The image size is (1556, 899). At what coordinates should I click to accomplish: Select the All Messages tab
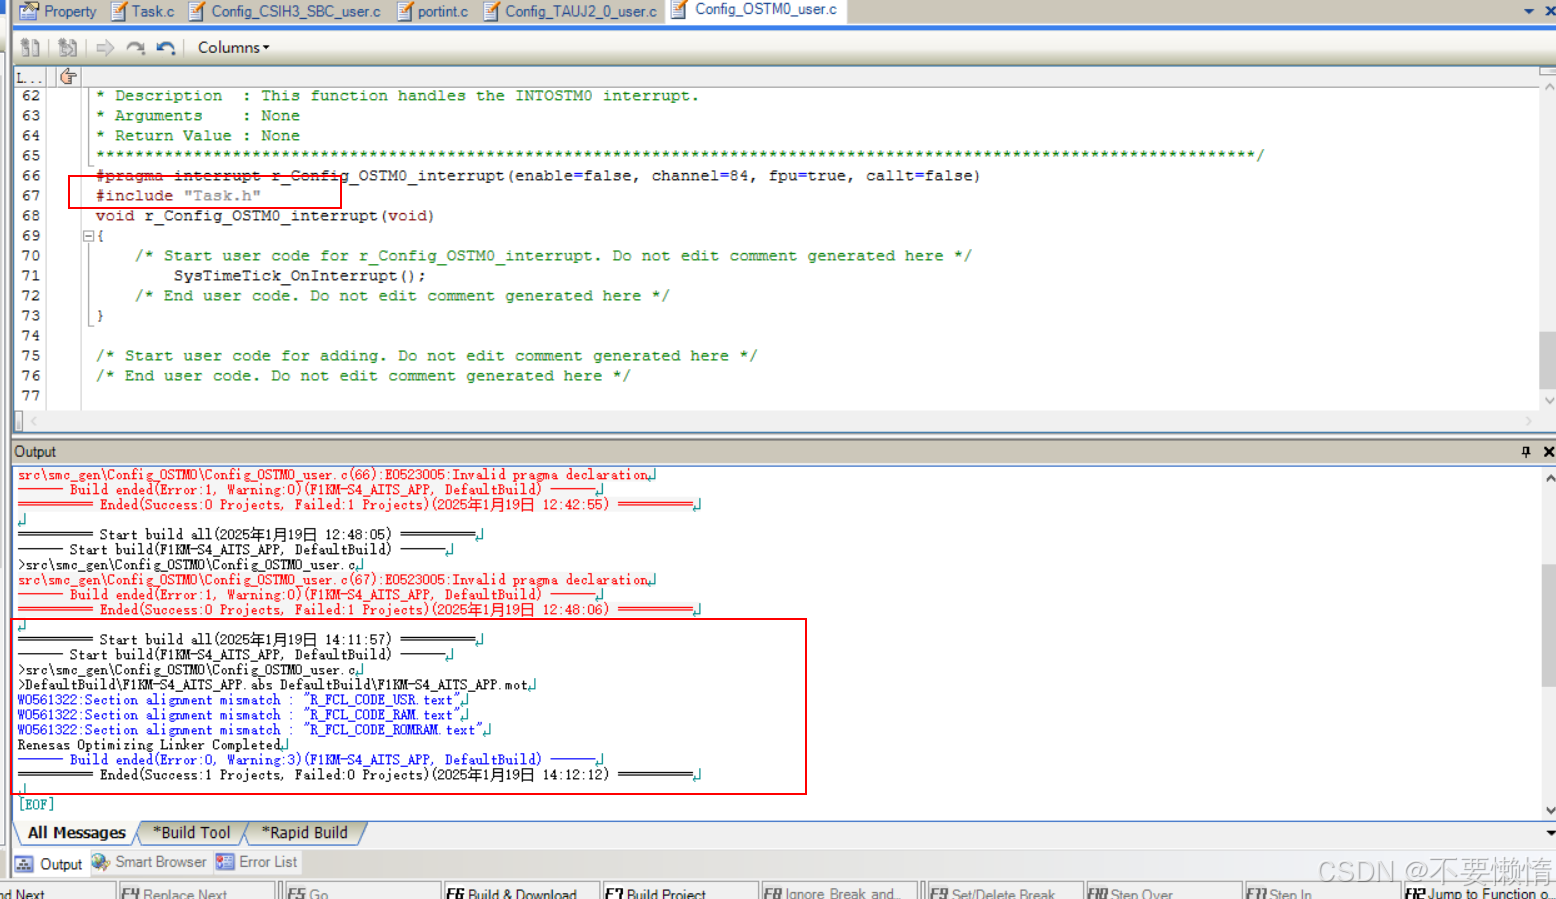pos(75,832)
